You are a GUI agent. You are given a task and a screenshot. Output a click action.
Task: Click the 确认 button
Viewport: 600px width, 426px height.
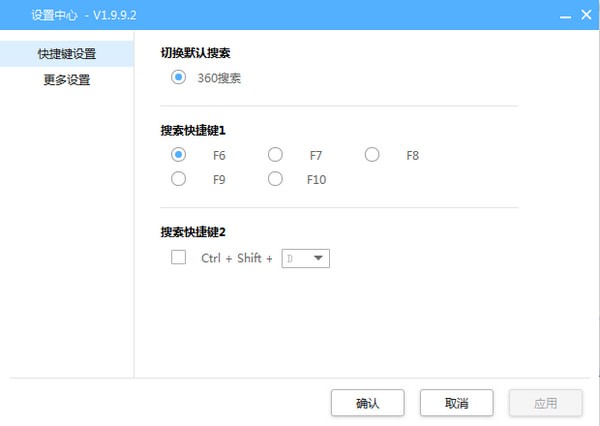[367, 403]
